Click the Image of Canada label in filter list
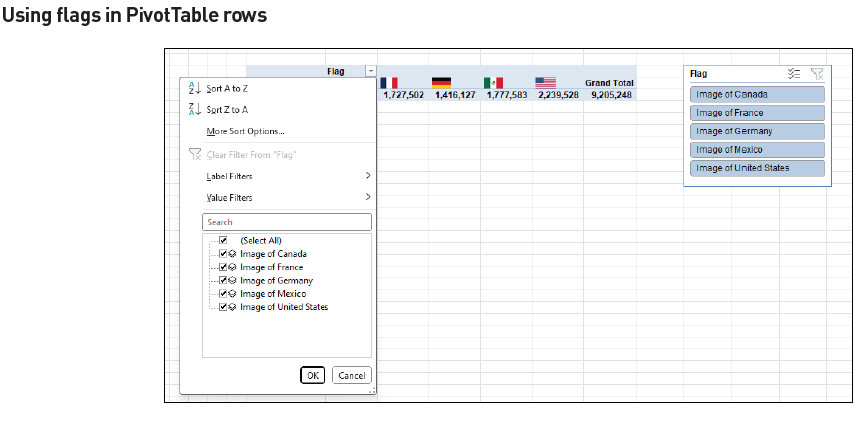Viewport: 861px width, 423px height. (273, 254)
